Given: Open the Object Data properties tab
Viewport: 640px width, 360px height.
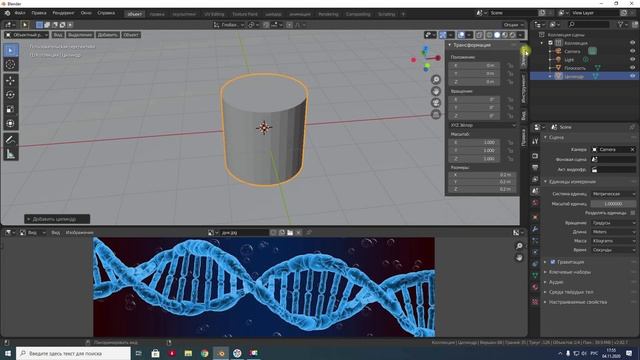Looking at the screenshot, I should coord(535,276).
